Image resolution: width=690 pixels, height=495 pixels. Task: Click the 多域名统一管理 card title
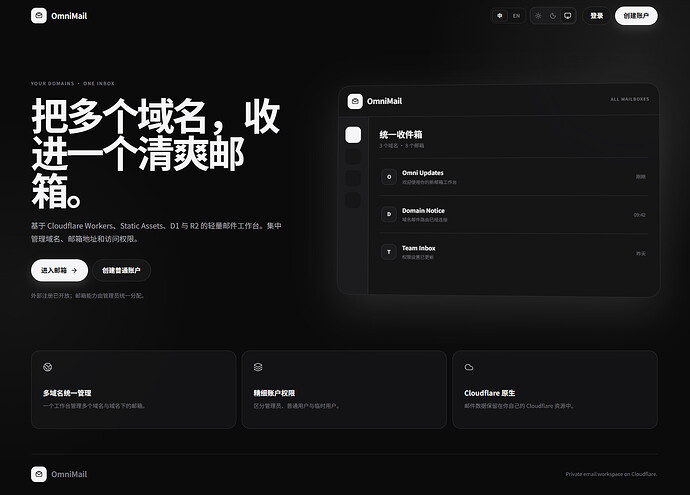67,393
